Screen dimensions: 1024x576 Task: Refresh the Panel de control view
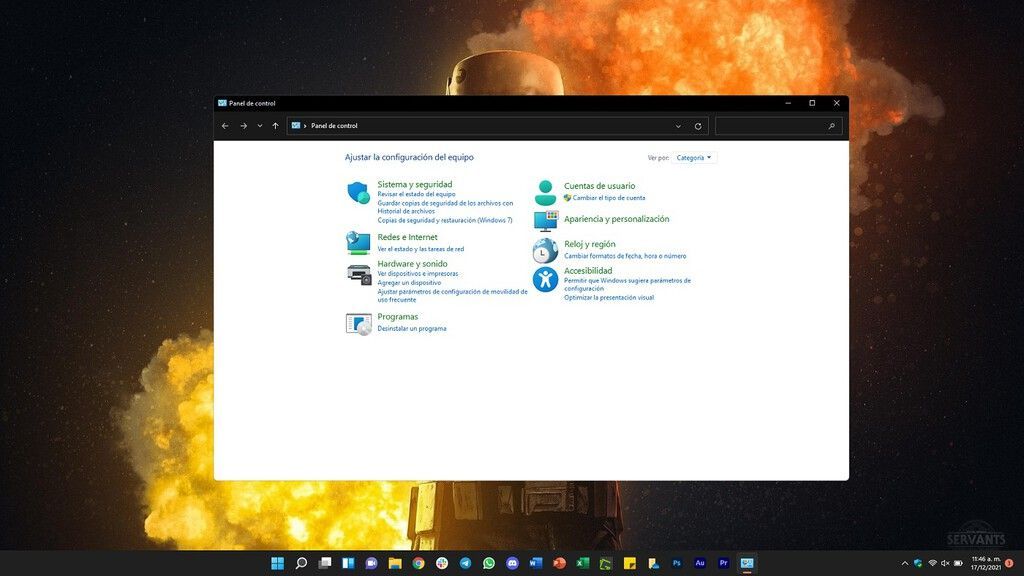698,126
